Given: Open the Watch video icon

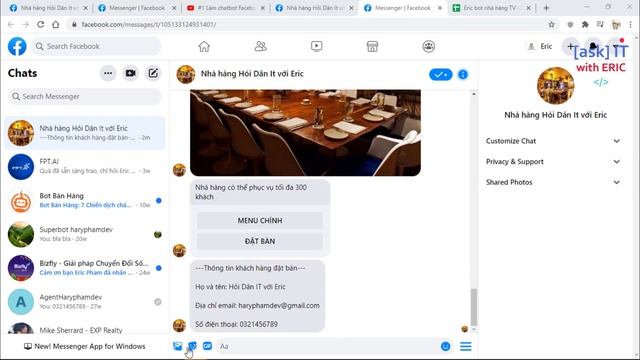Looking at the screenshot, I should click(316, 46).
